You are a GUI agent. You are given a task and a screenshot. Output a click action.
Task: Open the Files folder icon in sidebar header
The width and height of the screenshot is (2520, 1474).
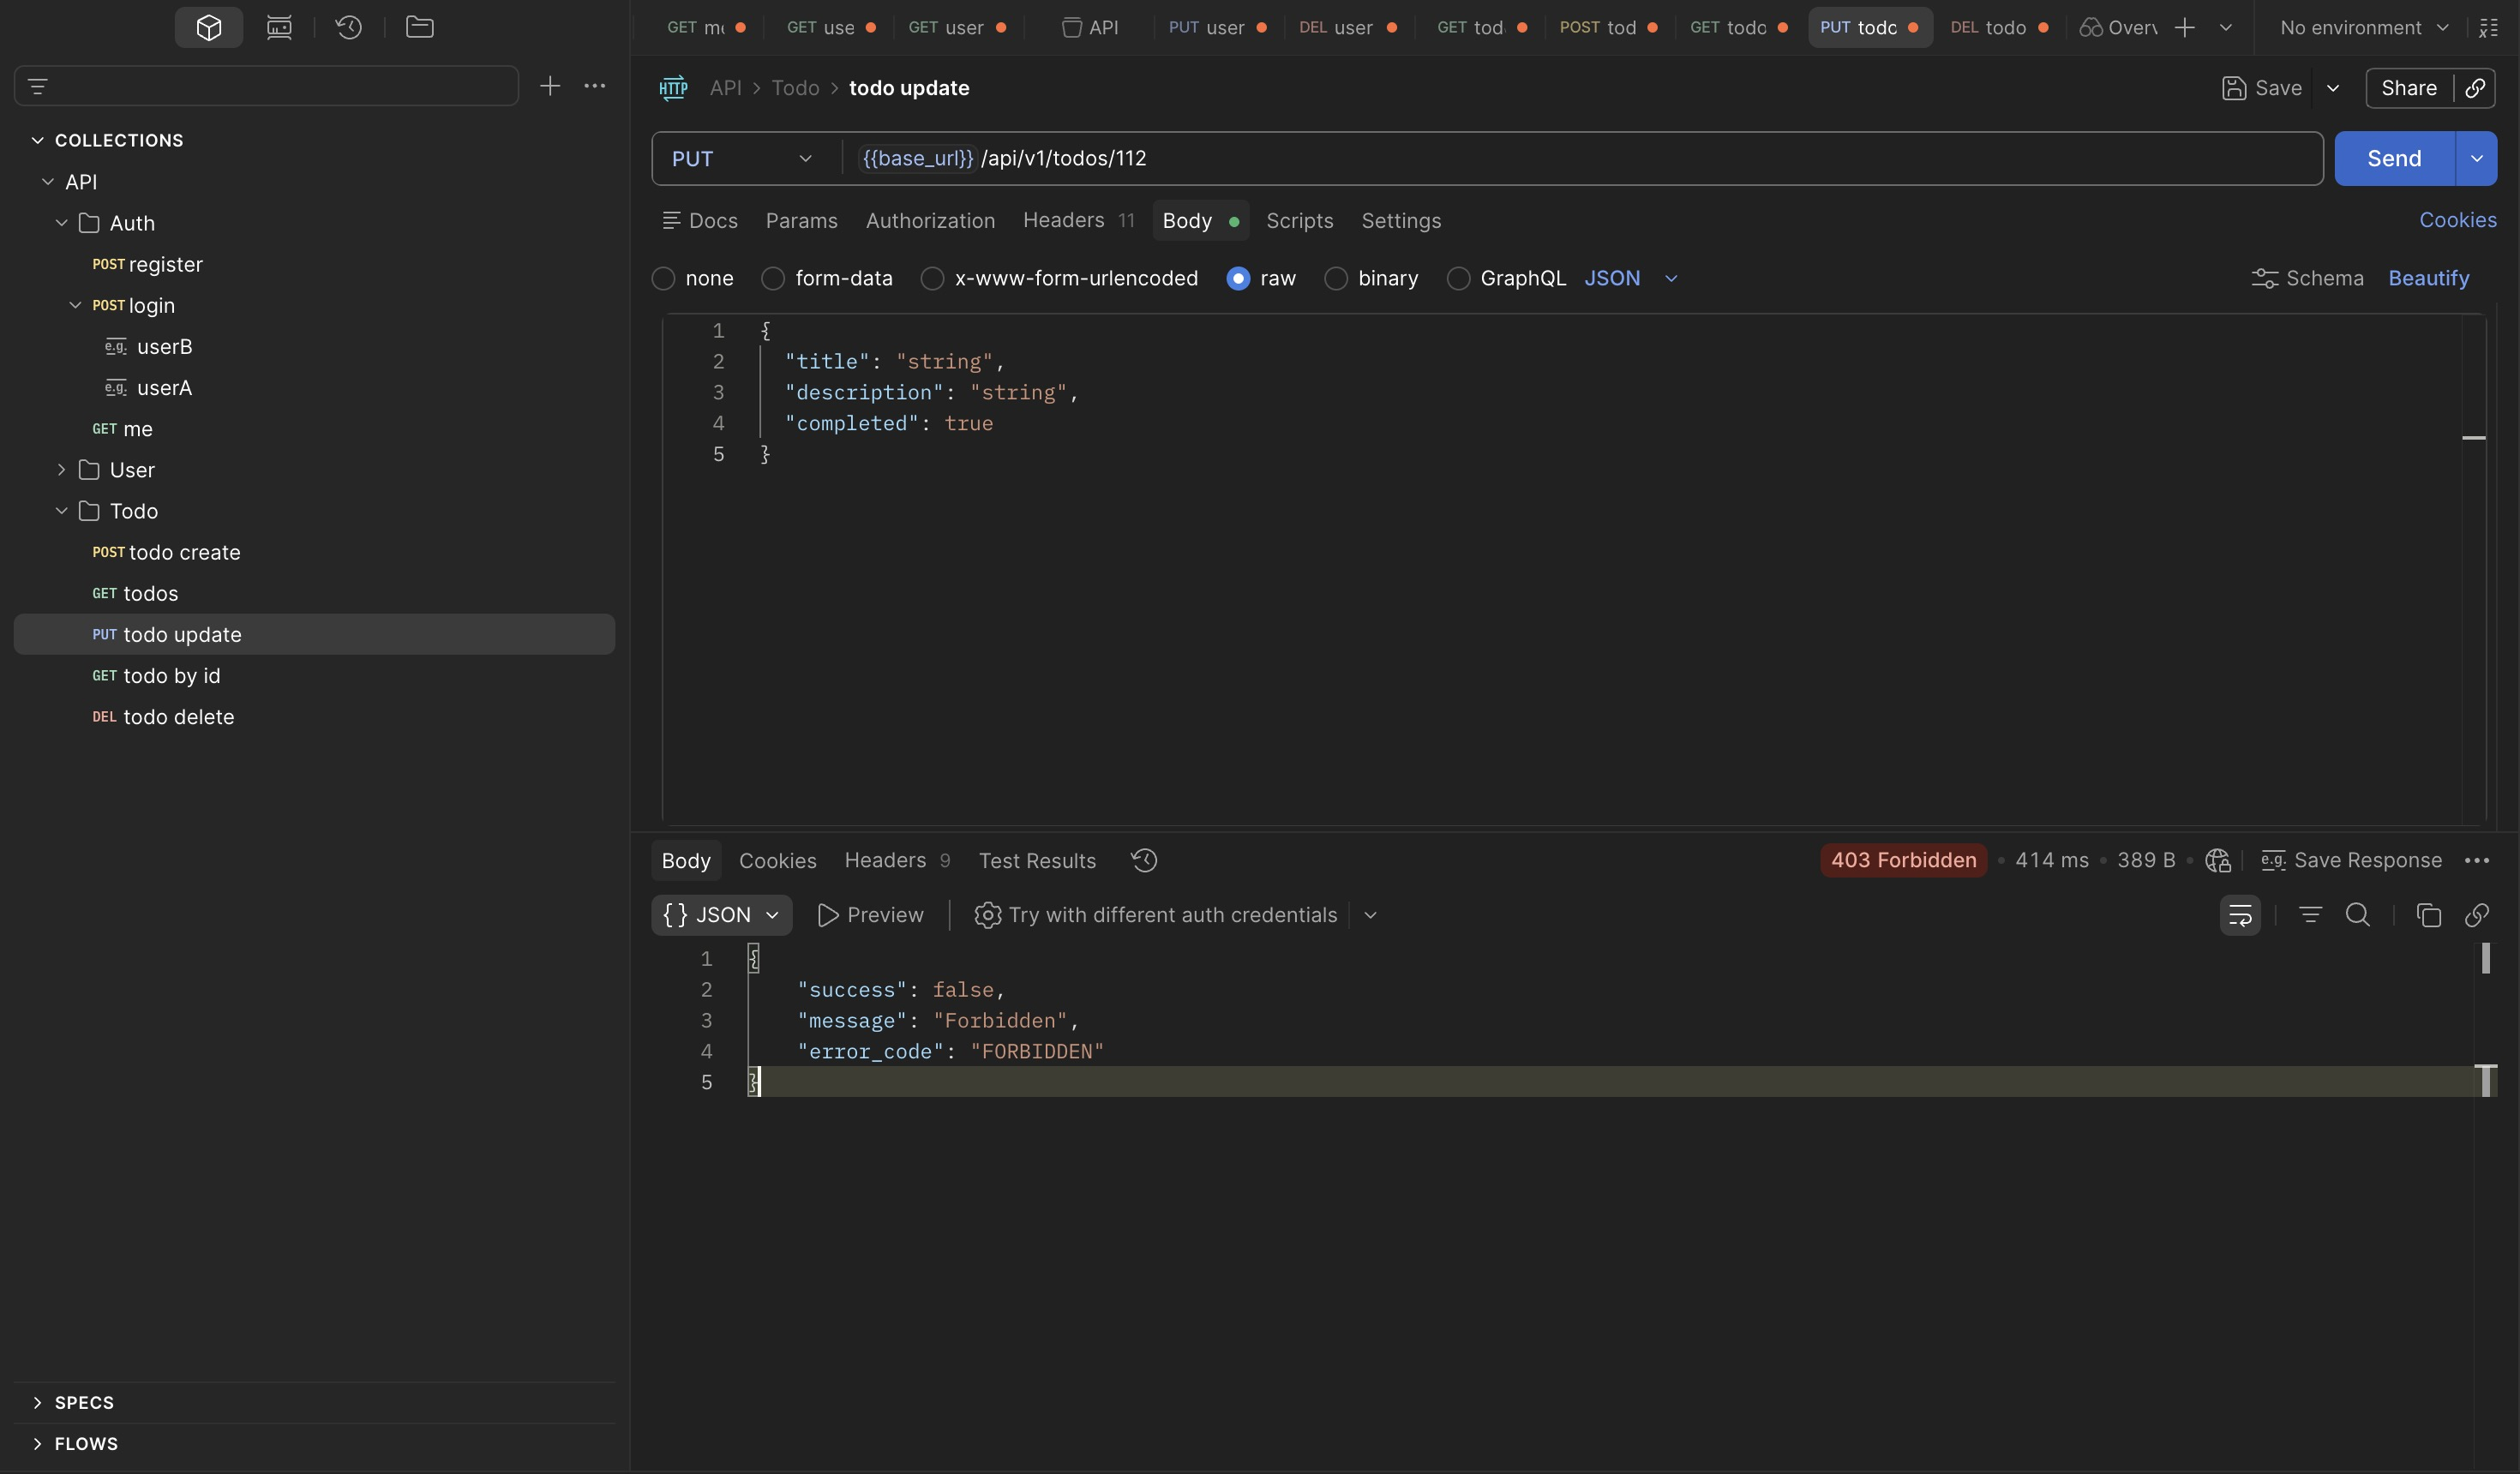tap(419, 27)
